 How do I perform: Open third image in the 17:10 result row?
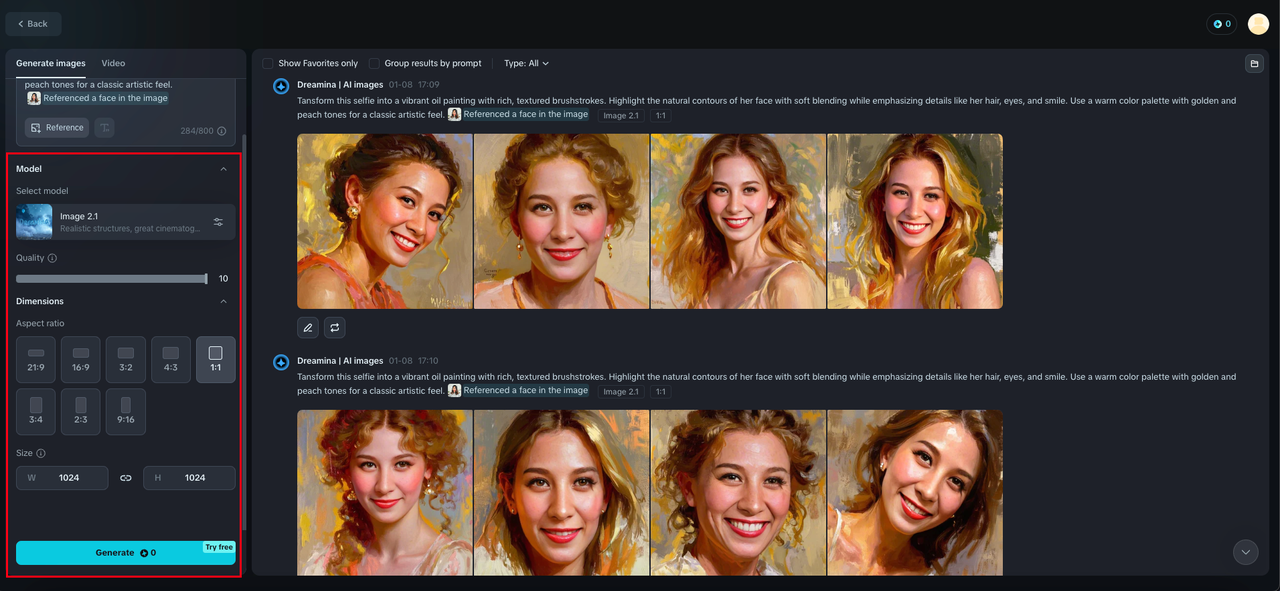pyautogui.click(x=739, y=493)
